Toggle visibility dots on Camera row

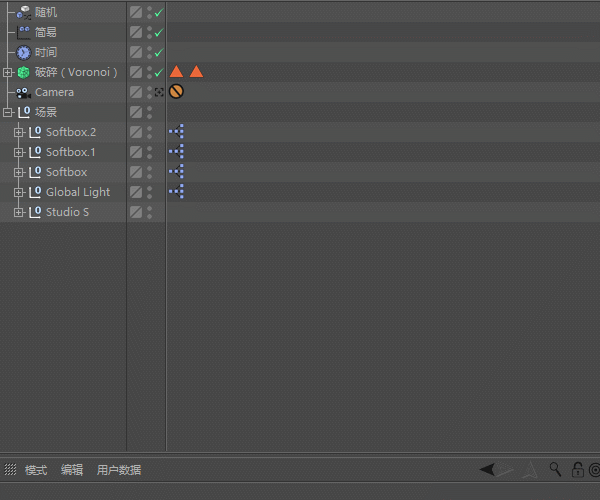point(149,92)
